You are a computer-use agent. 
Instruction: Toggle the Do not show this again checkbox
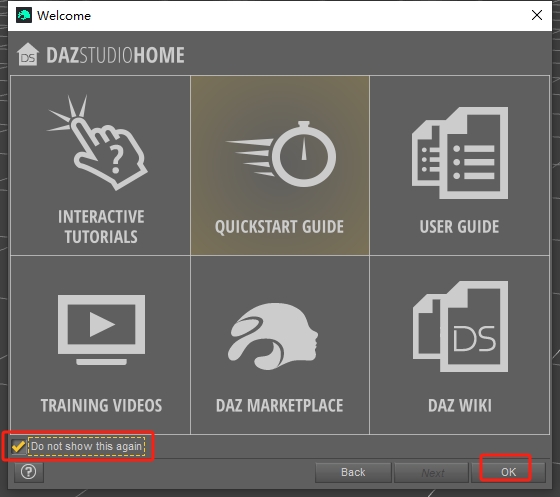coord(18,446)
